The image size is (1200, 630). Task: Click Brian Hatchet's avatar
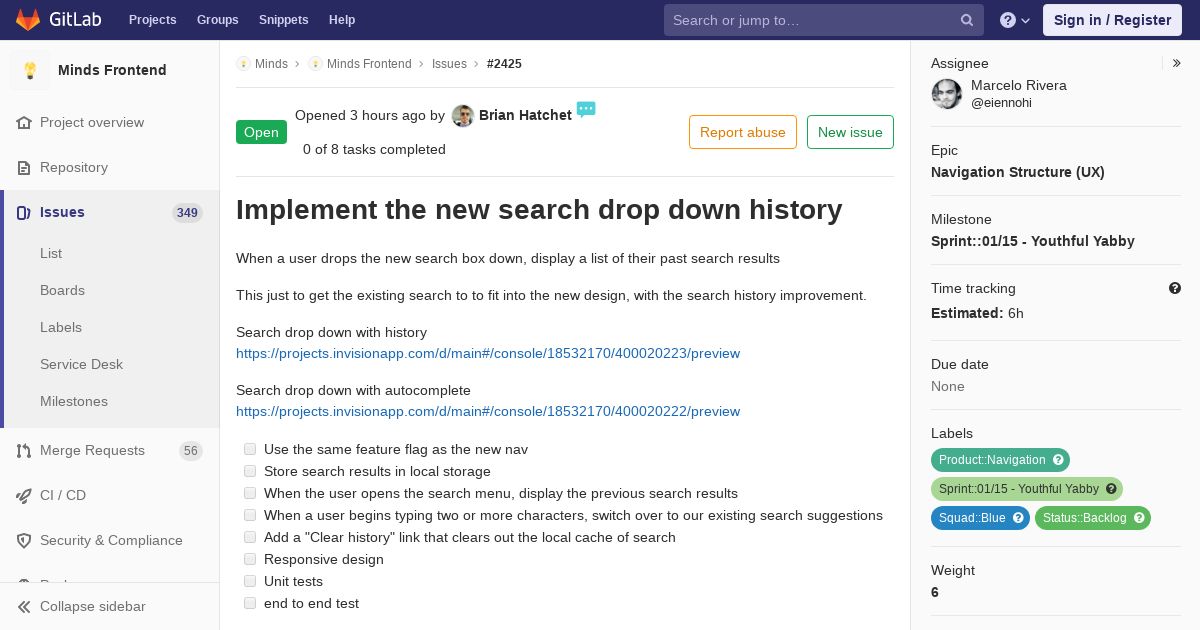(462, 116)
